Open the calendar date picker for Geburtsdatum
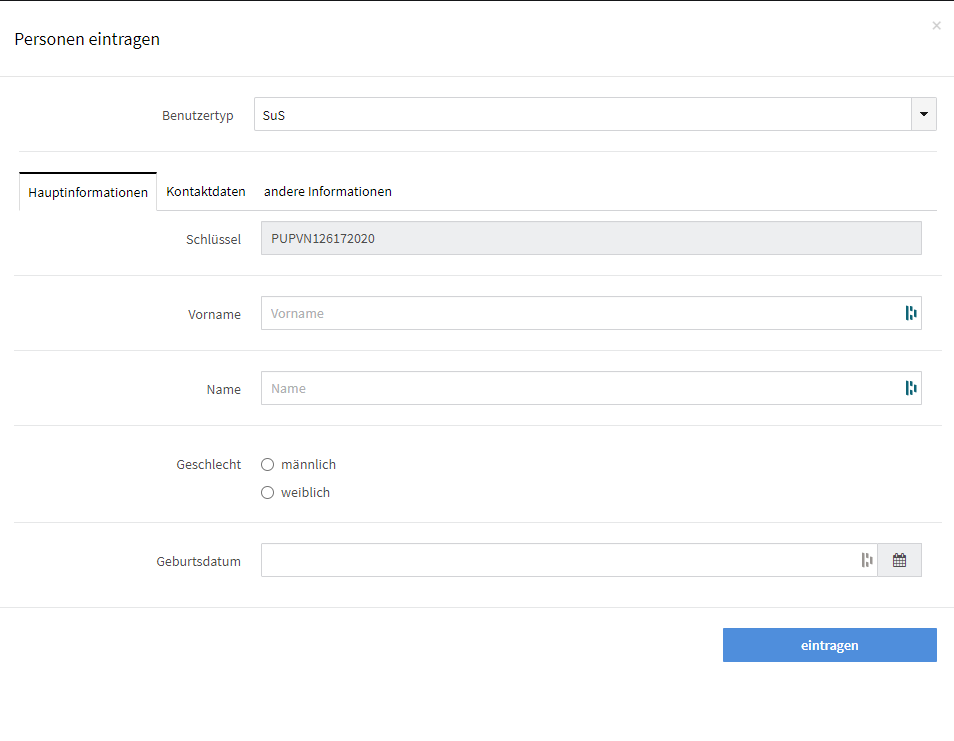The image size is (954, 741). [899, 560]
